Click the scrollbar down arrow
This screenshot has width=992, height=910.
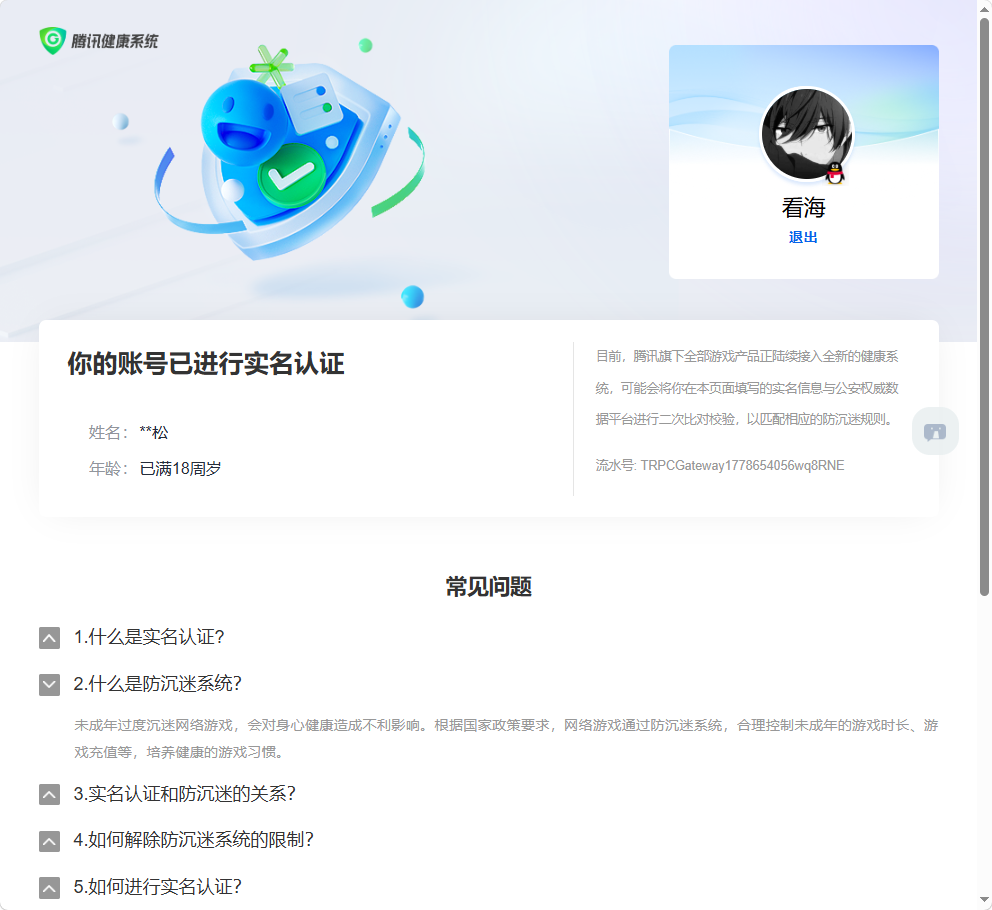coord(984,901)
